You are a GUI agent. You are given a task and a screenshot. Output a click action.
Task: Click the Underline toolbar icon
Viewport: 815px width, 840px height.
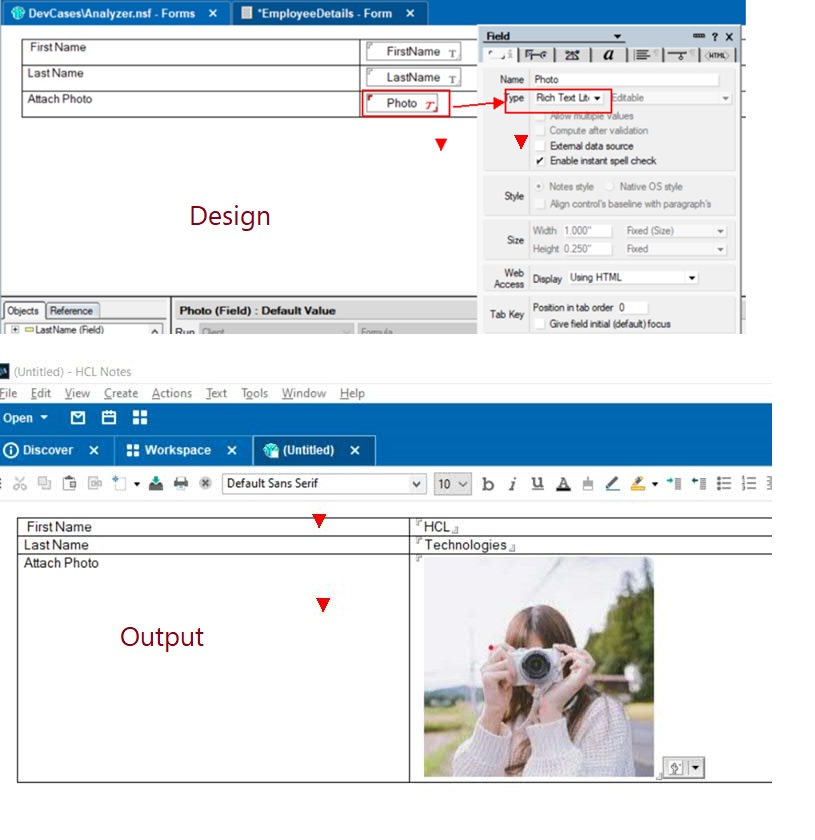(537, 484)
